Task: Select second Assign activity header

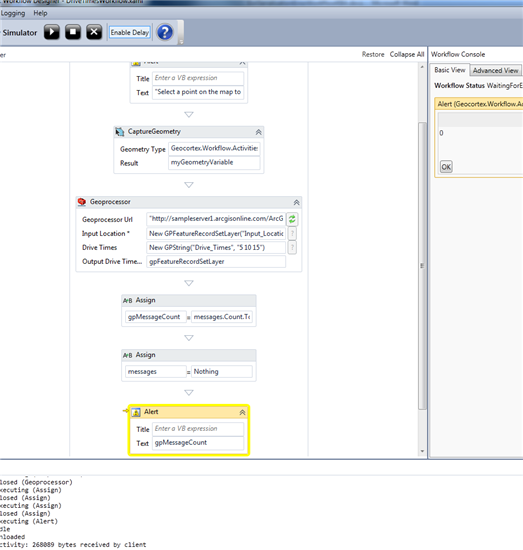Action: (x=189, y=355)
